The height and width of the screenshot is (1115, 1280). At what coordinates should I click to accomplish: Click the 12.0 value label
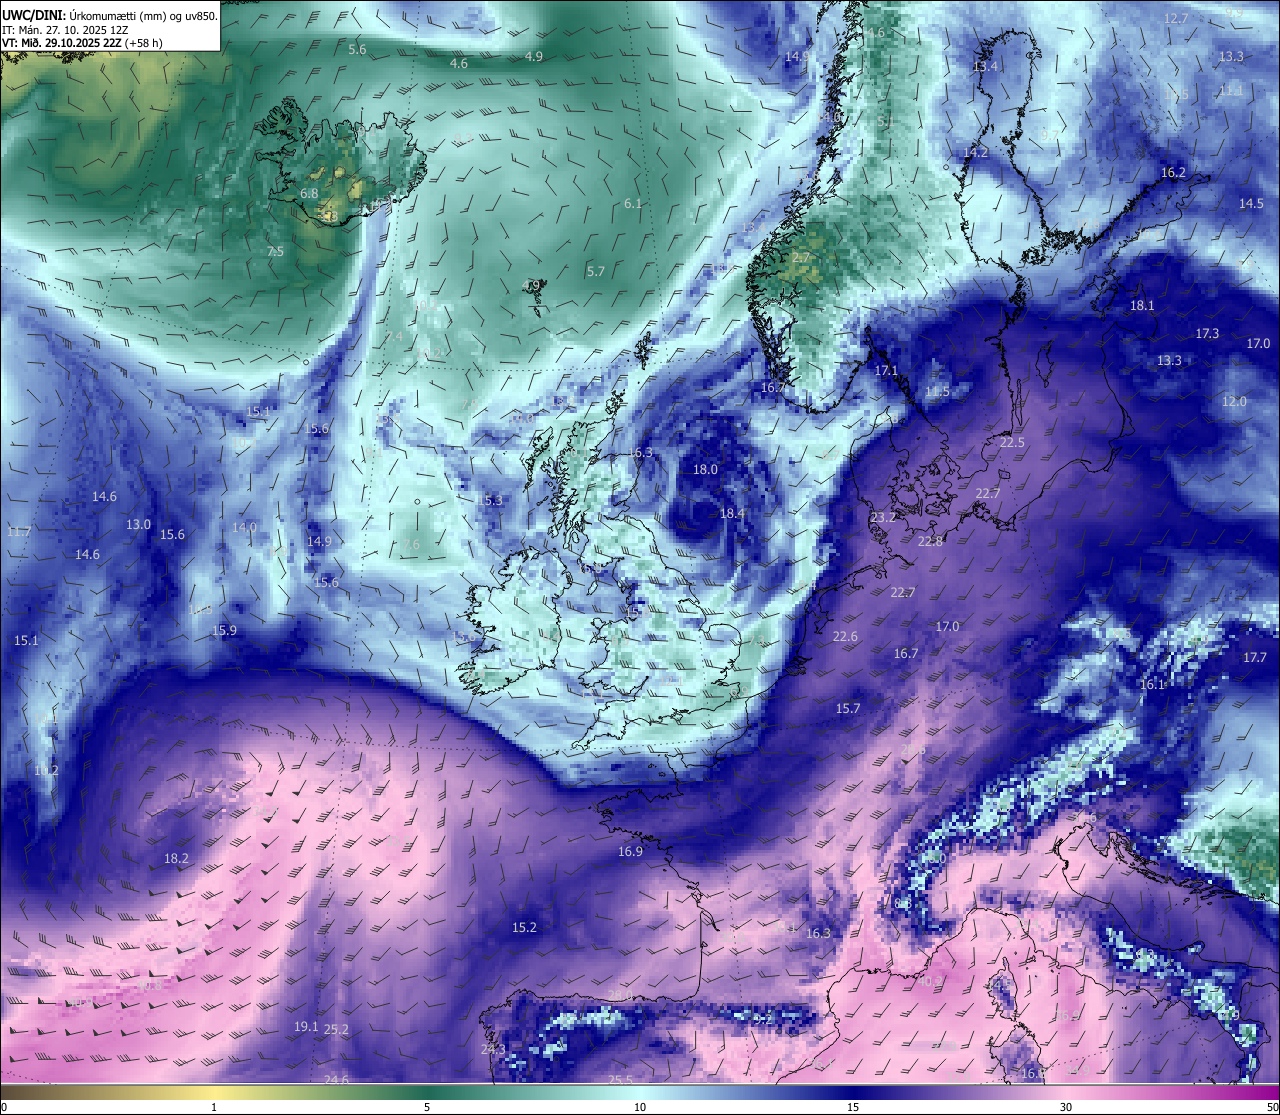1234,402
